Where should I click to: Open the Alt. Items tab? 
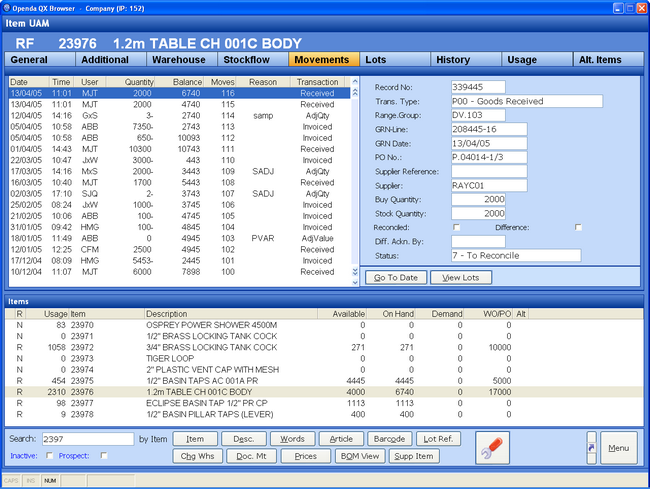coord(608,60)
